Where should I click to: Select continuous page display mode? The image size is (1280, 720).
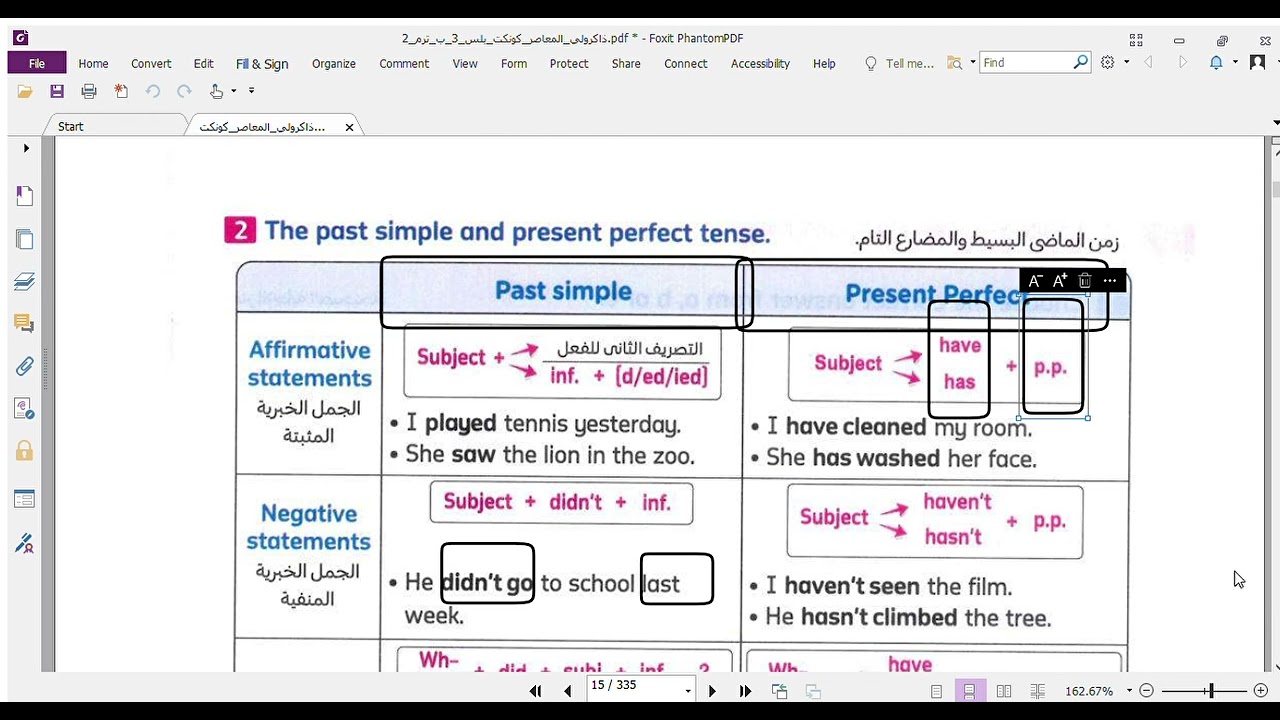(x=969, y=691)
